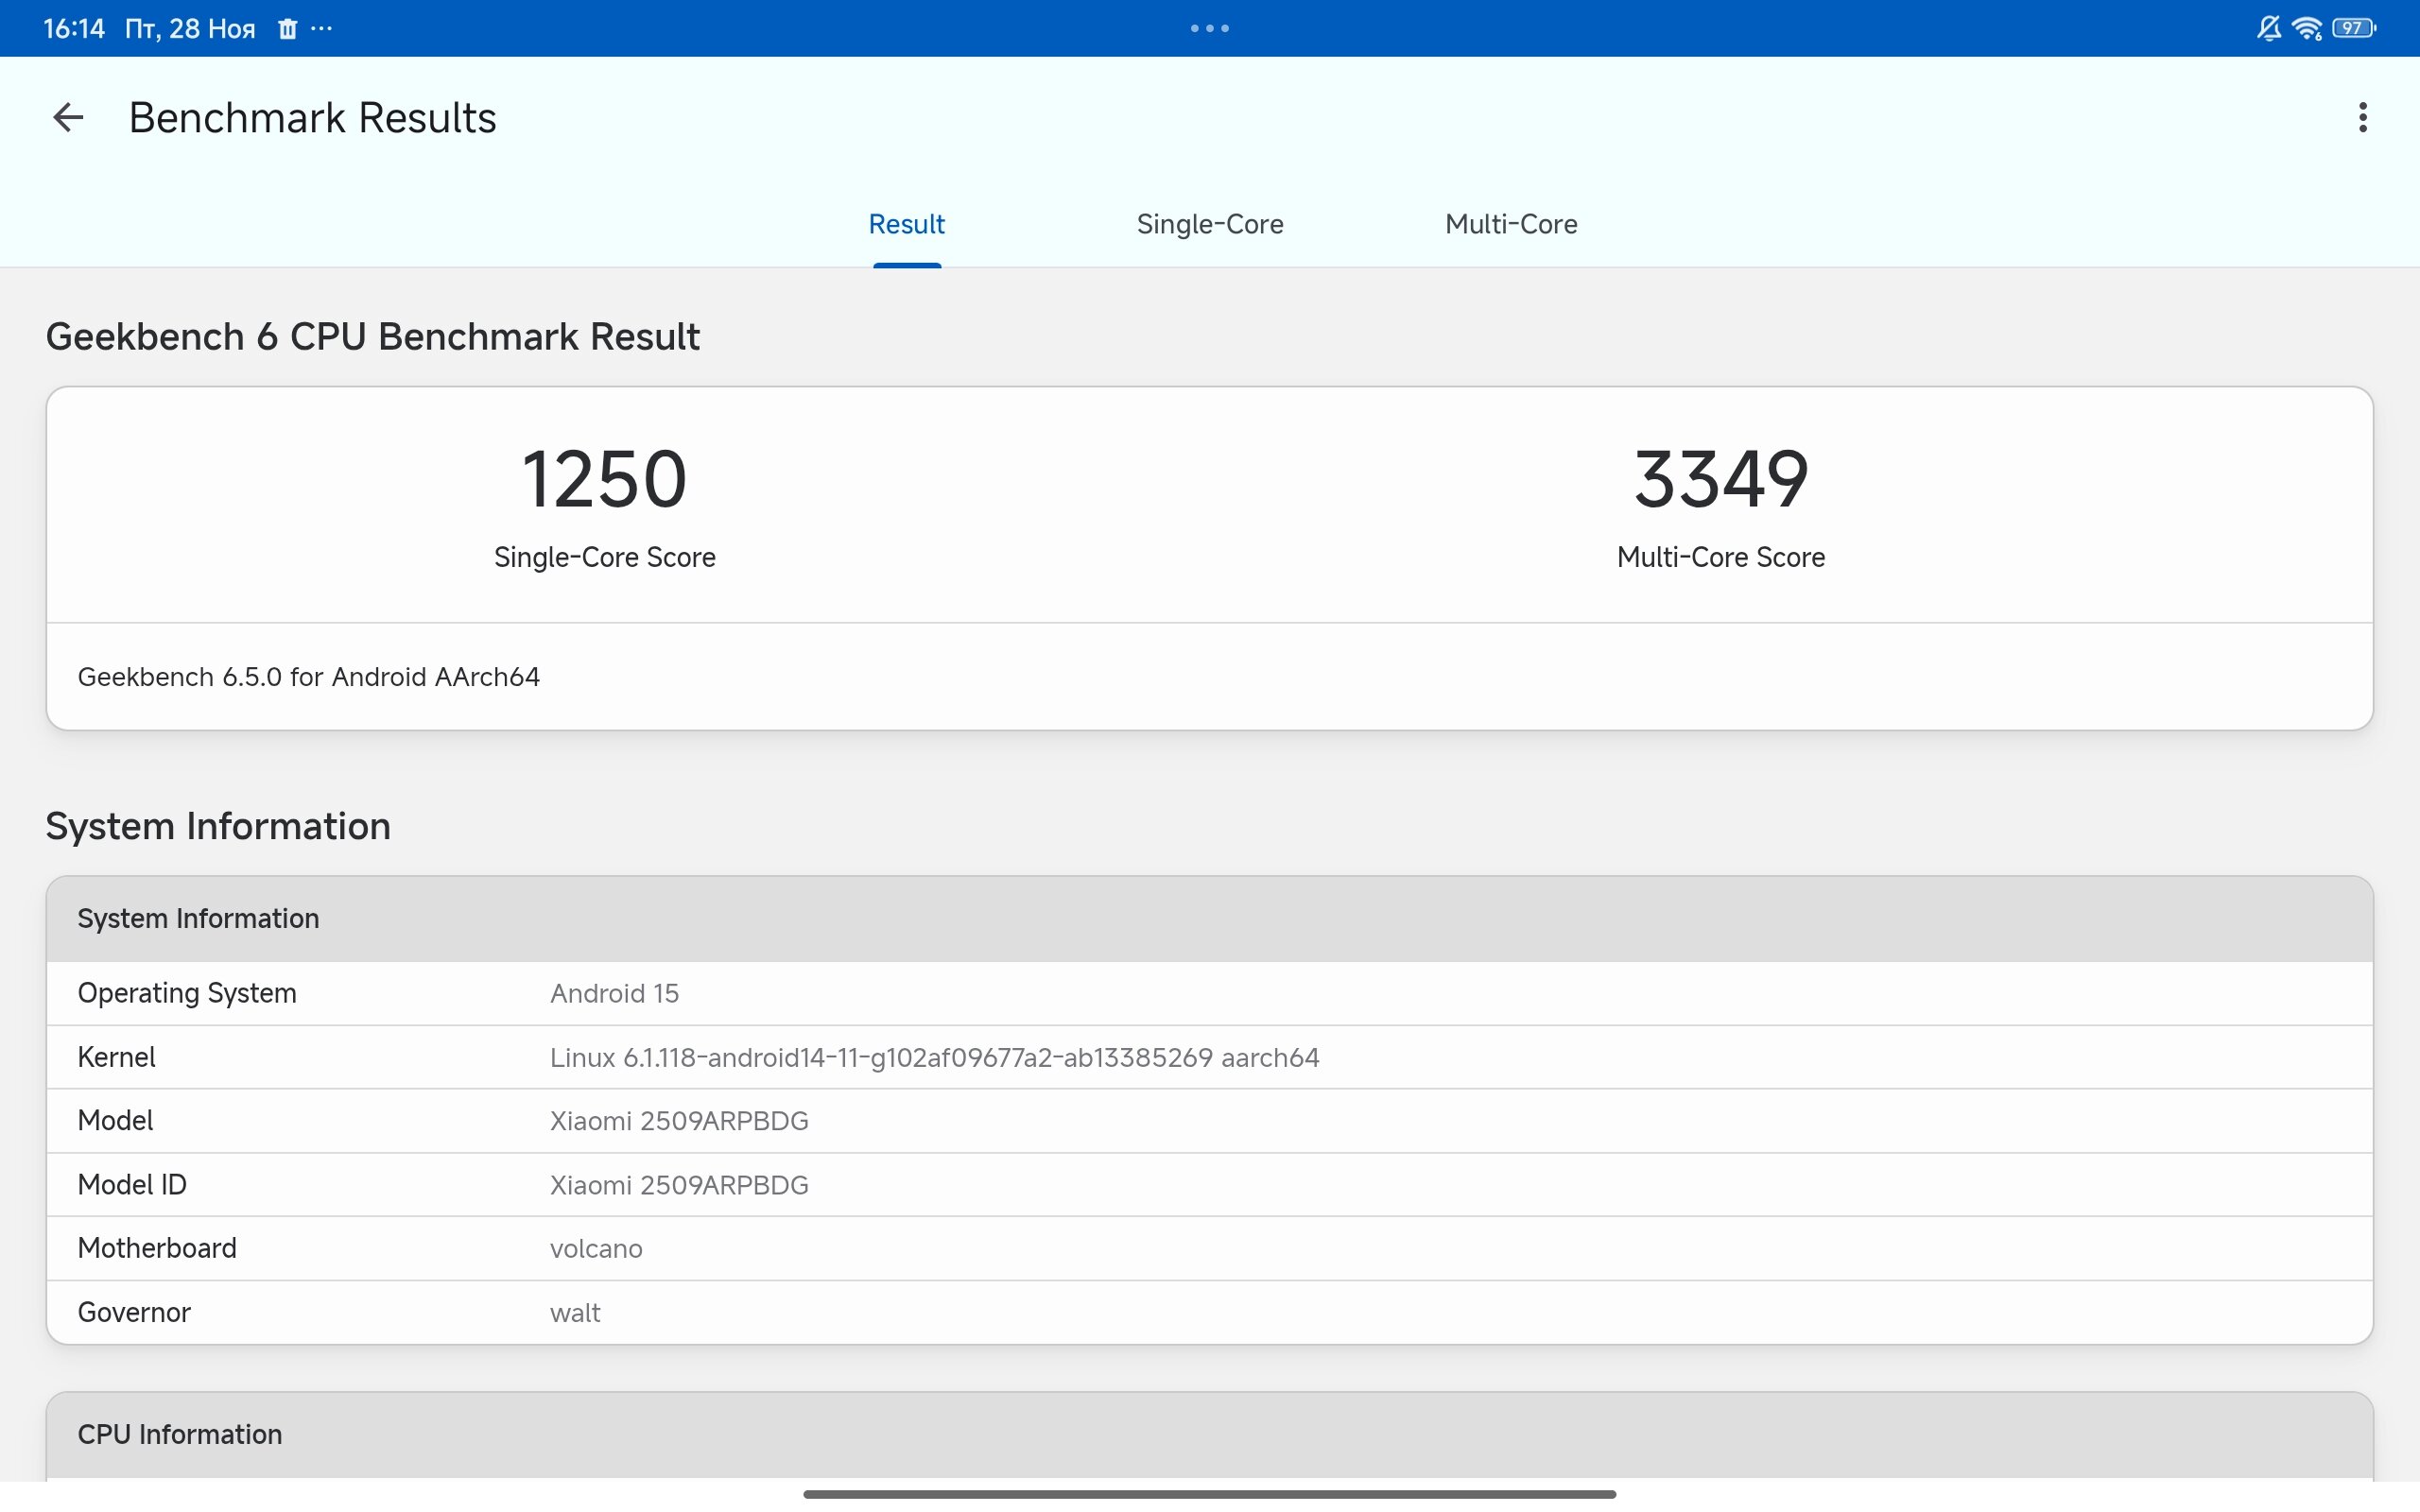Tap the CPU Information section header
The width and height of the screenshot is (2420, 1512).
(180, 1434)
